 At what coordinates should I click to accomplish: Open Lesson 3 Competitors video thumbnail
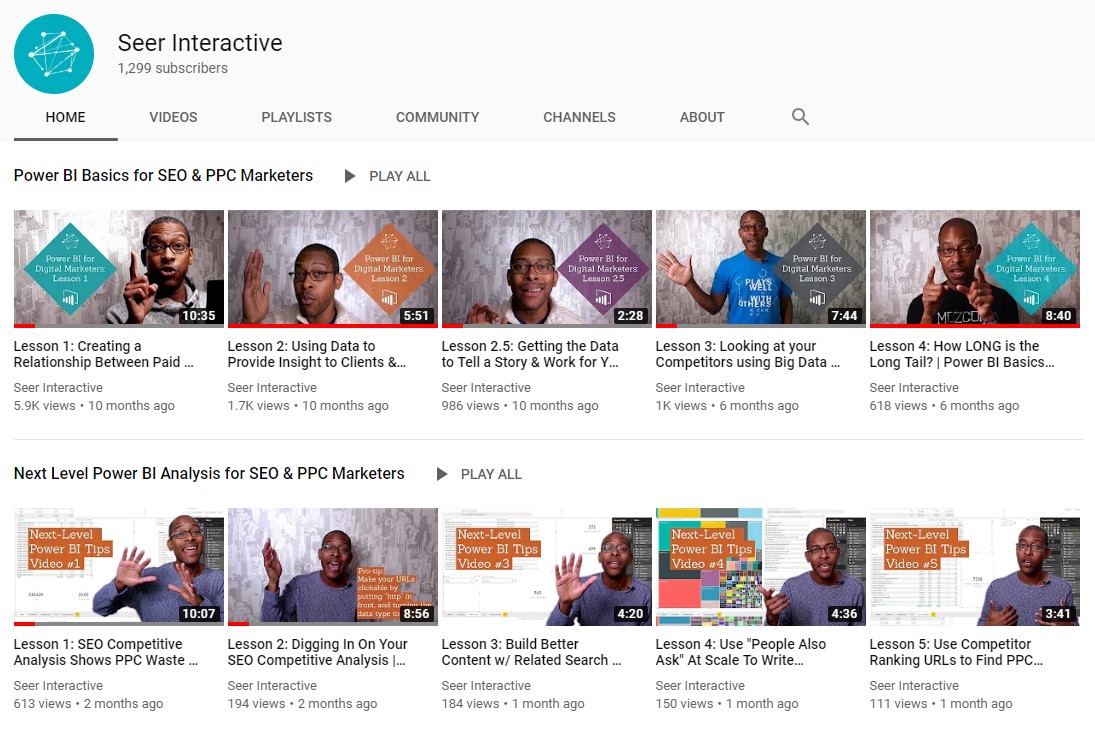click(760, 267)
